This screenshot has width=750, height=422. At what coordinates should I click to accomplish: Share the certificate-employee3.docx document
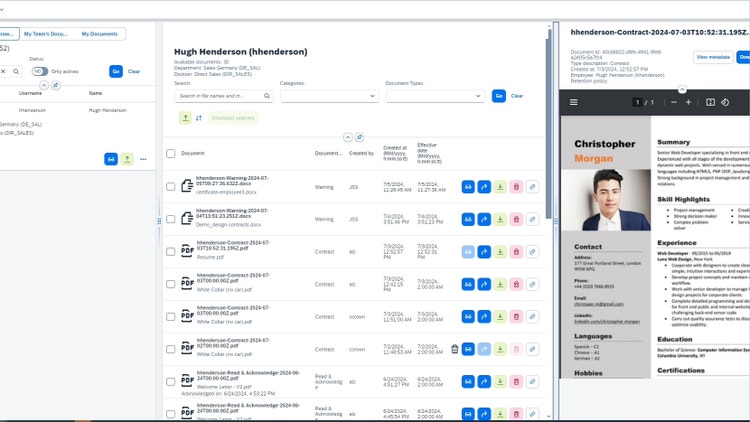(484, 187)
